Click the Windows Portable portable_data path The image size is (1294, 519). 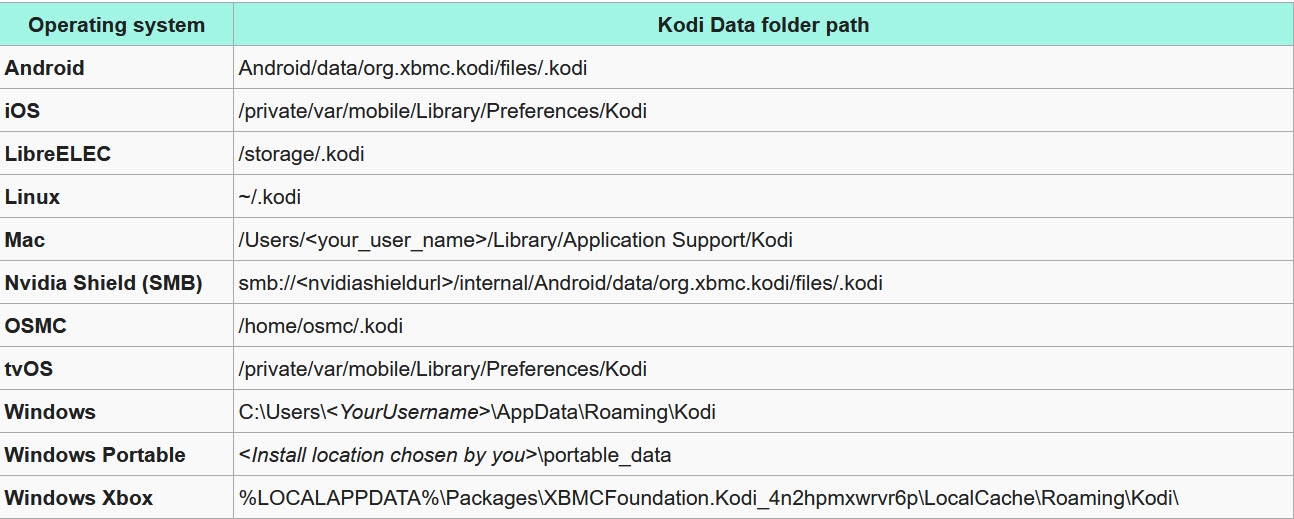[x=455, y=455]
